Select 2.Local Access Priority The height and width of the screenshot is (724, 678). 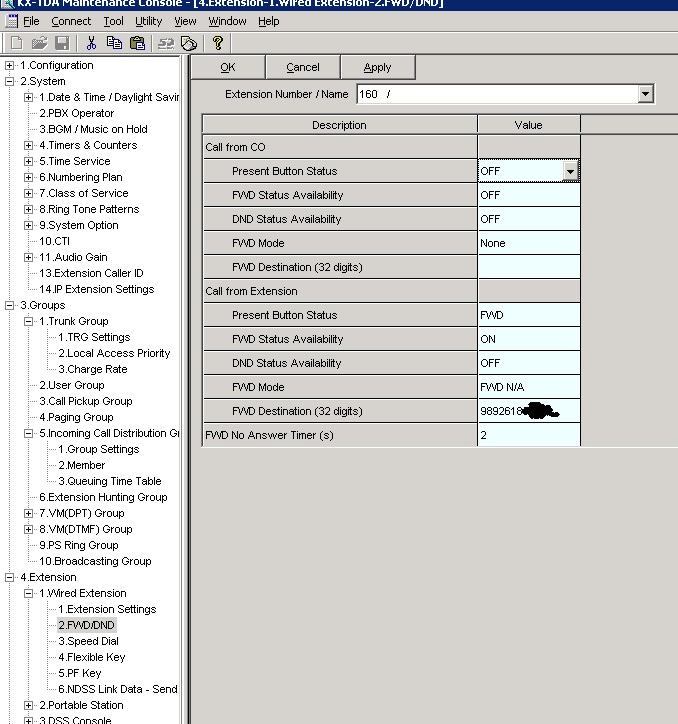coord(114,354)
